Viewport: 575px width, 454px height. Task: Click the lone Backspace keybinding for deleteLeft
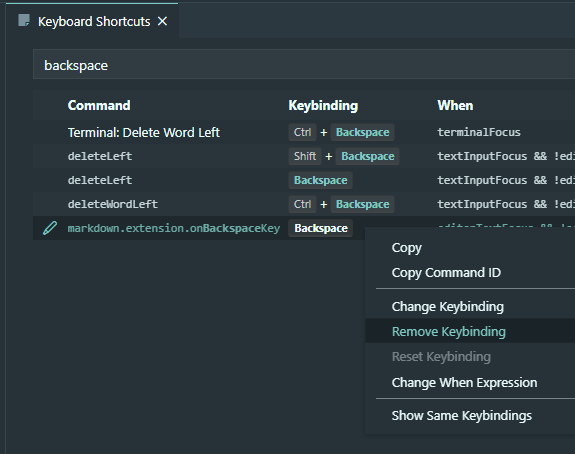pos(321,180)
